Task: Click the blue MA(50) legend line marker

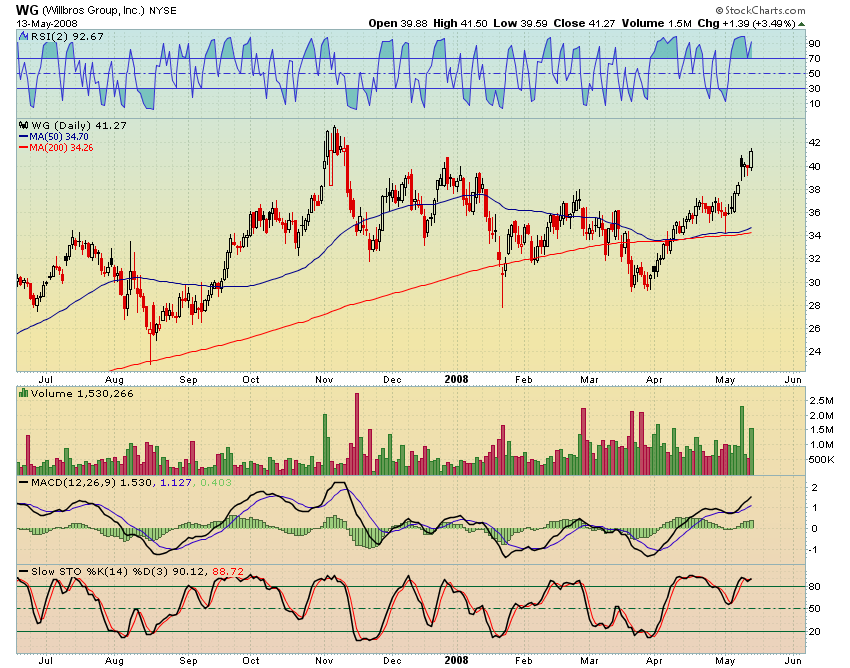Action: click(x=24, y=137)
